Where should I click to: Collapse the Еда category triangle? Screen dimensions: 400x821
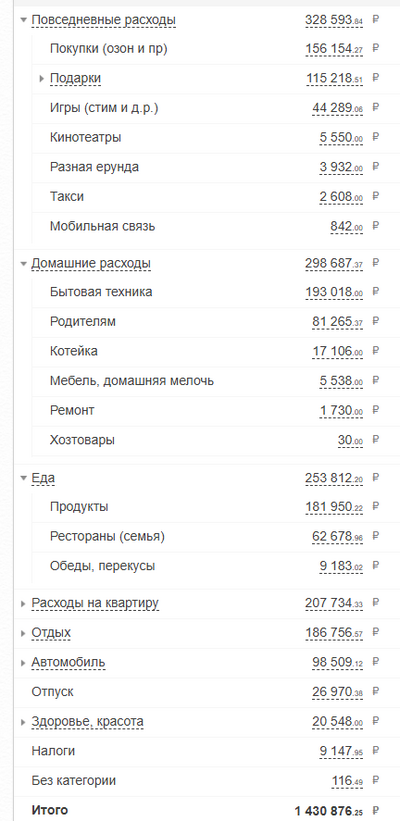23,478
